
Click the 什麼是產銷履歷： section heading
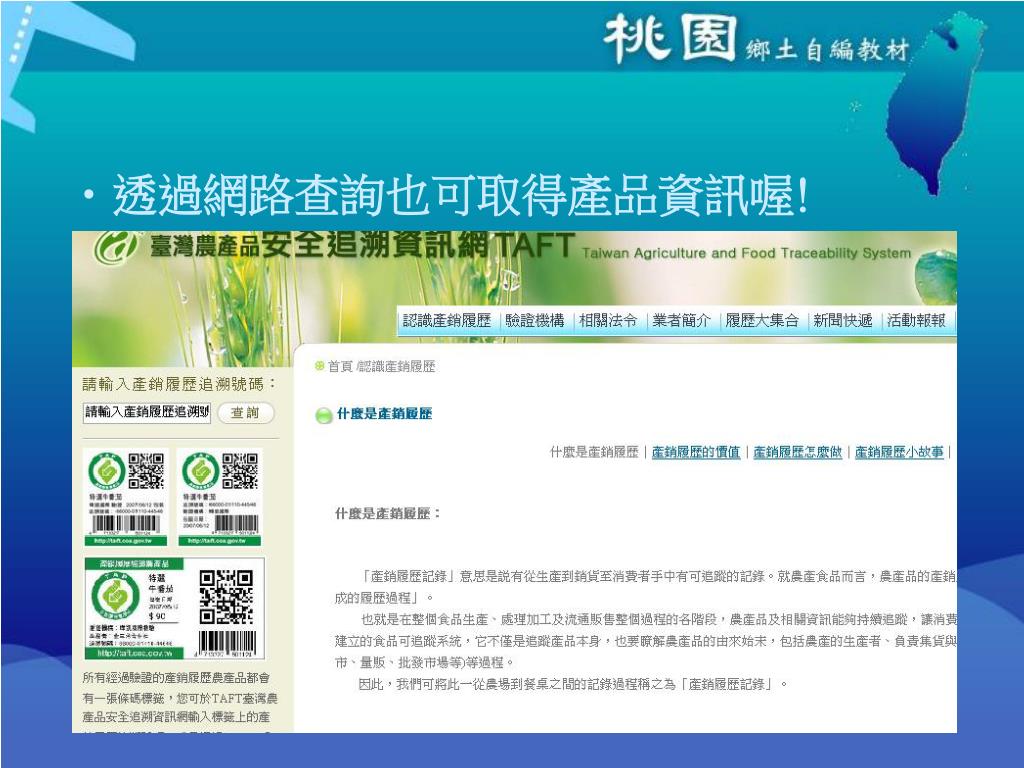pos(388,514)
